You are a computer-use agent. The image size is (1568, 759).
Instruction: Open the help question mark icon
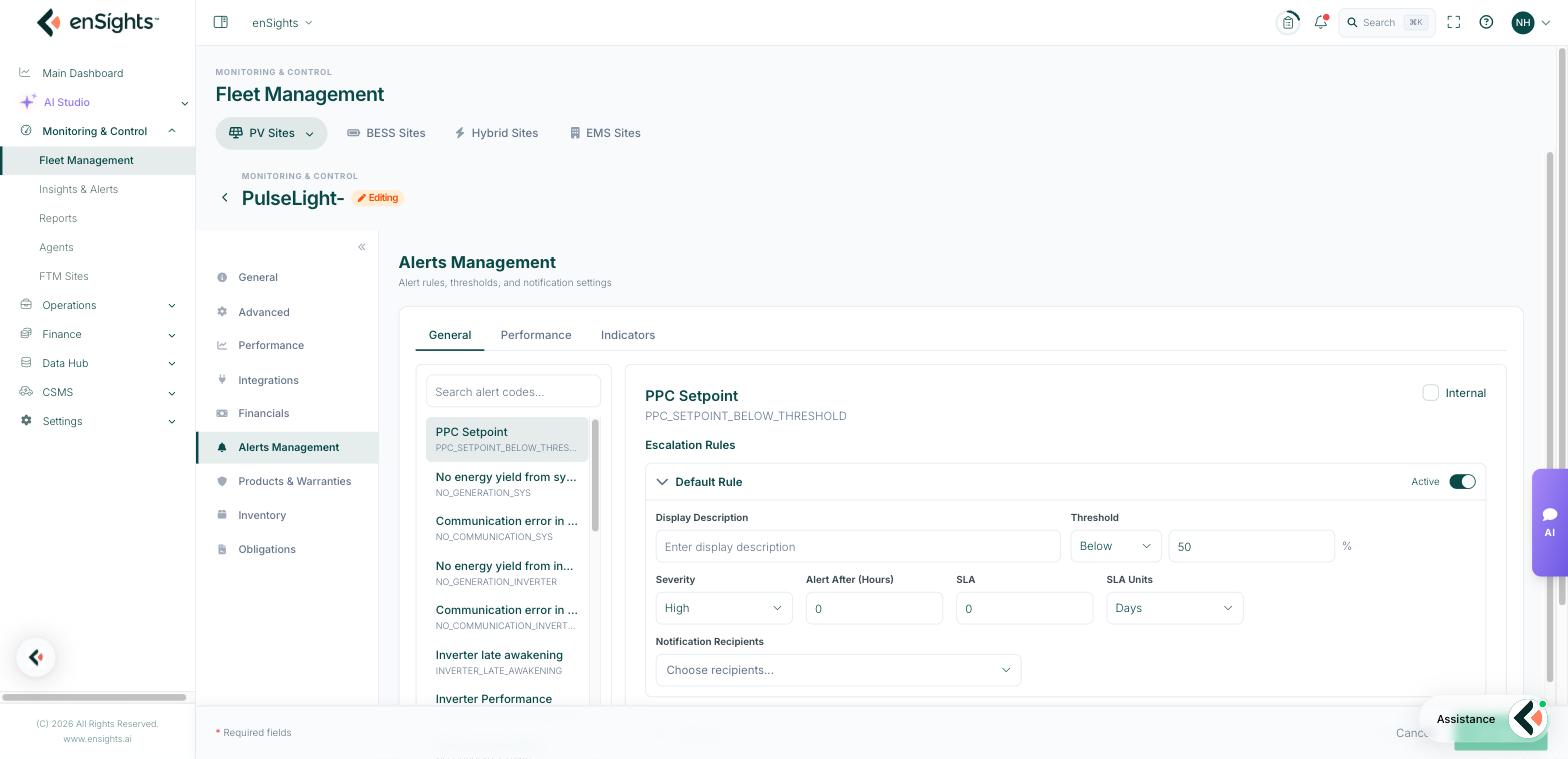[1486, 22]
